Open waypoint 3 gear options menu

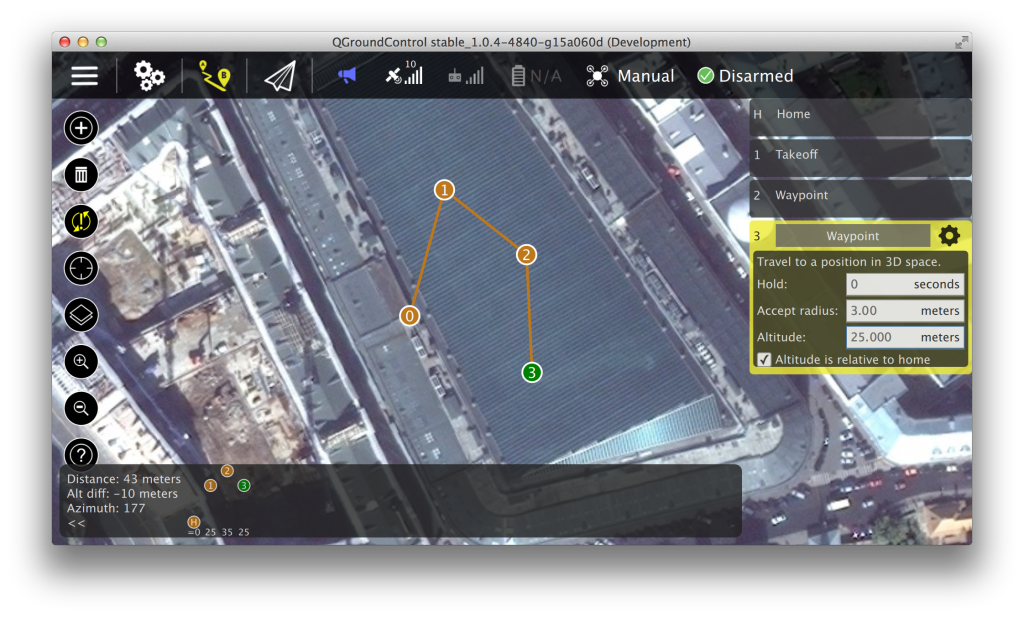(949, 236)
